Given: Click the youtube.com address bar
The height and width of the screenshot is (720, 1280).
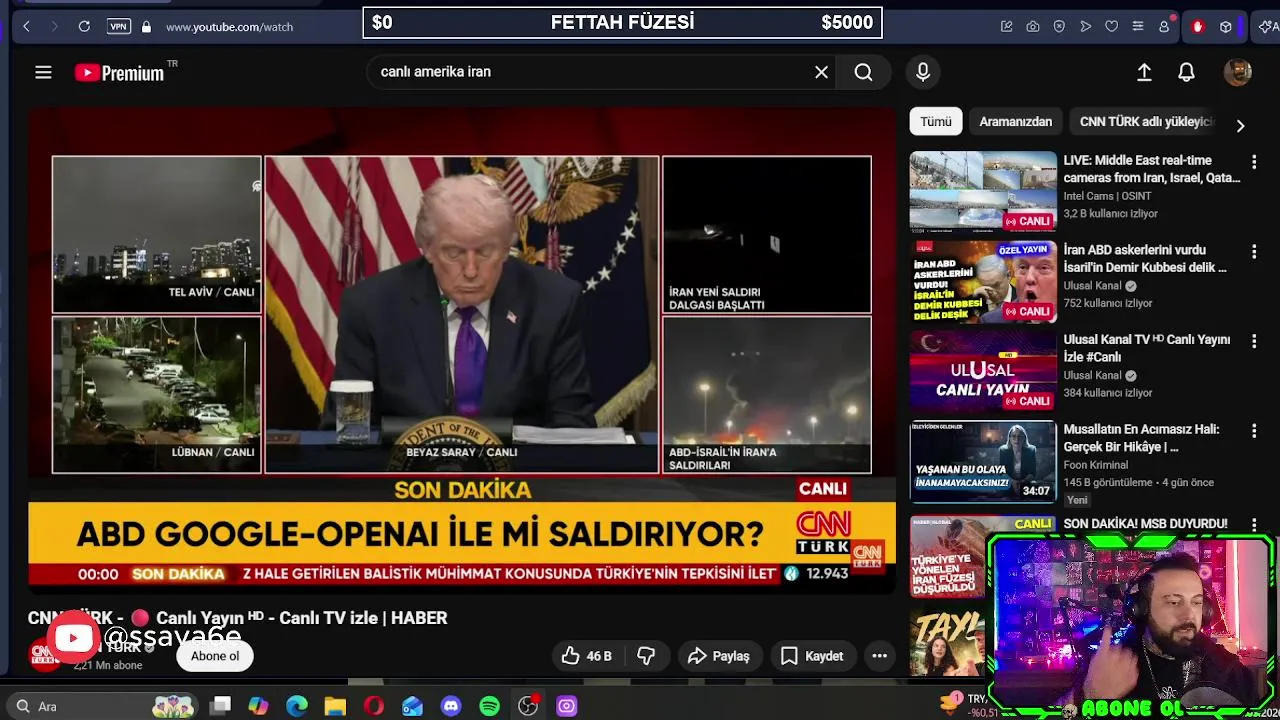Looking at the screenshot, I should 230,26.
